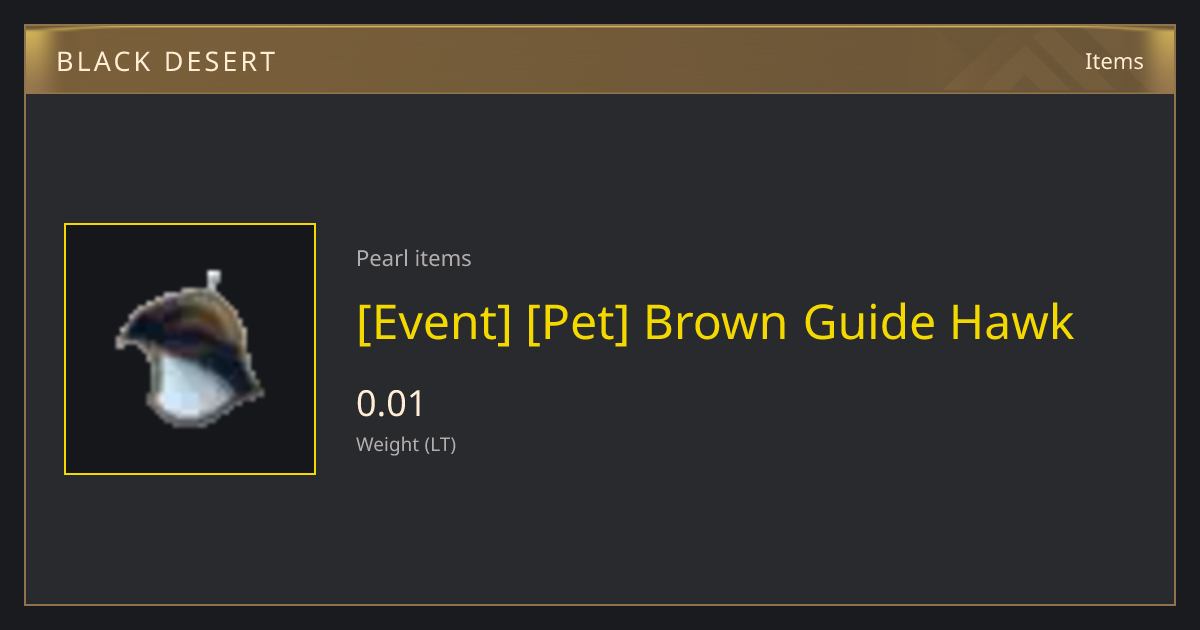Click the [Pet] tag in item title
1200x630 pixels.
[577, 323]
